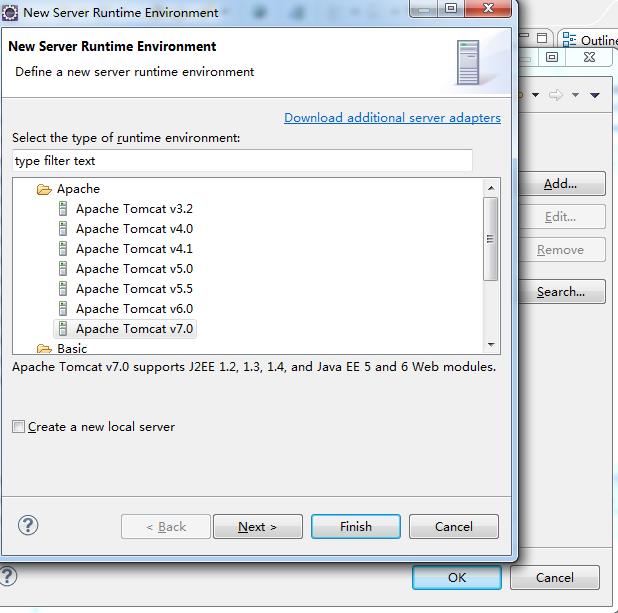Open dropdown arrow next to back history
The image size is (618, 613).
coord(535,95)
